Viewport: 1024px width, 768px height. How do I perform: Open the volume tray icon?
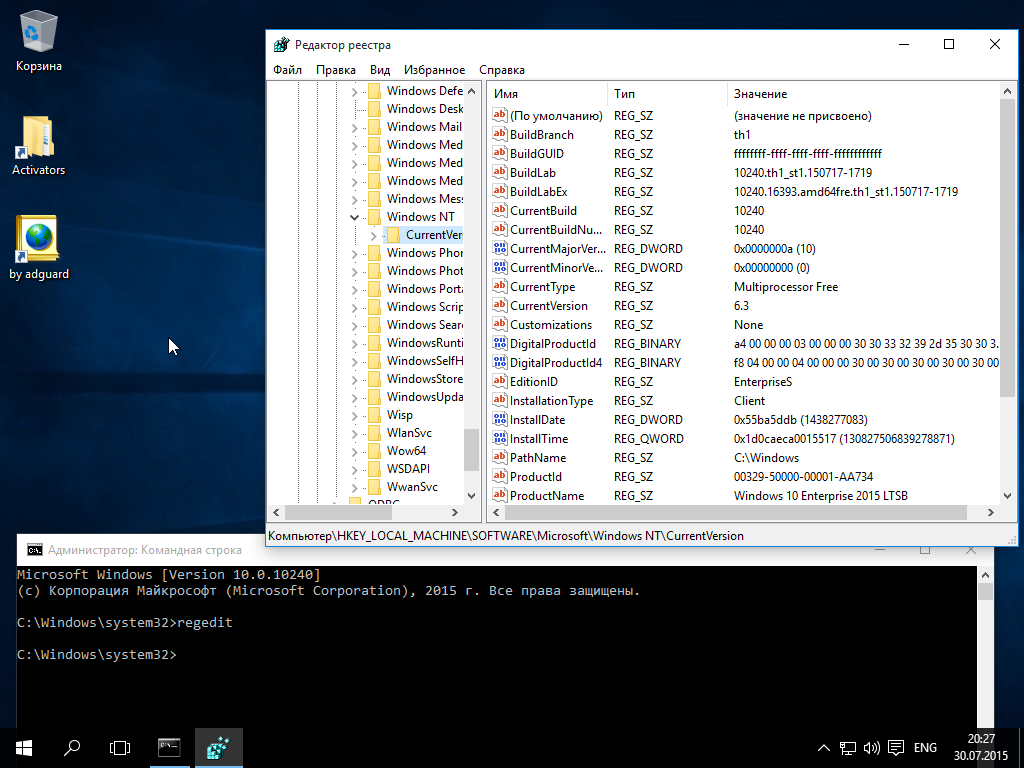[x=872, y=748]
